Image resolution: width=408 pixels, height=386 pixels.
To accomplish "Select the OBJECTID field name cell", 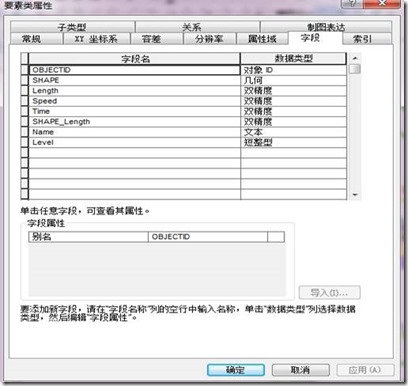I will [135, 70].
